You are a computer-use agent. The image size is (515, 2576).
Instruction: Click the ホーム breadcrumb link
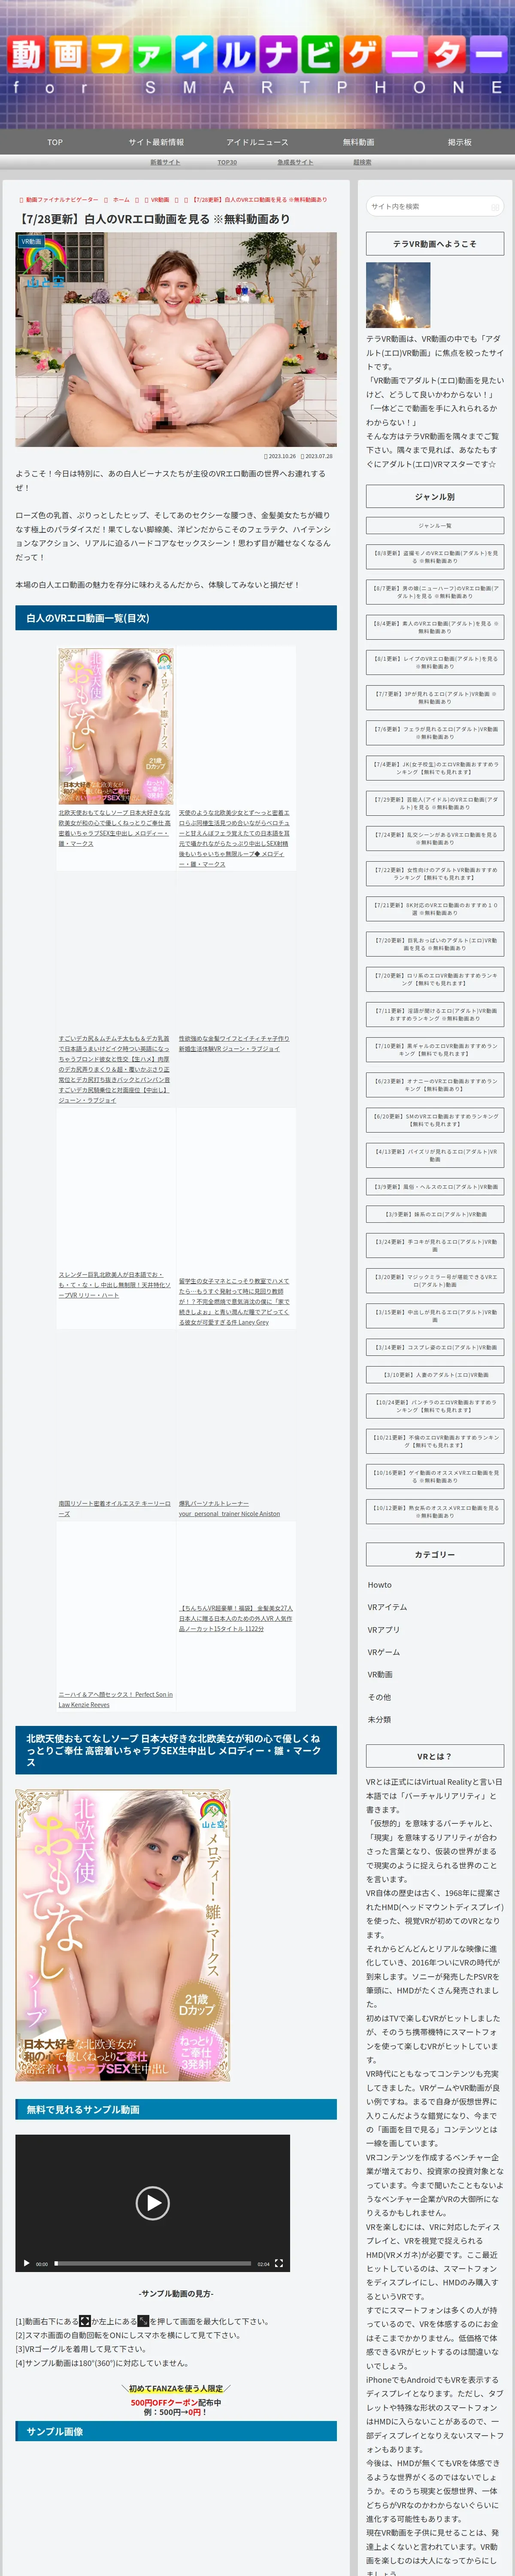point(121,199)
